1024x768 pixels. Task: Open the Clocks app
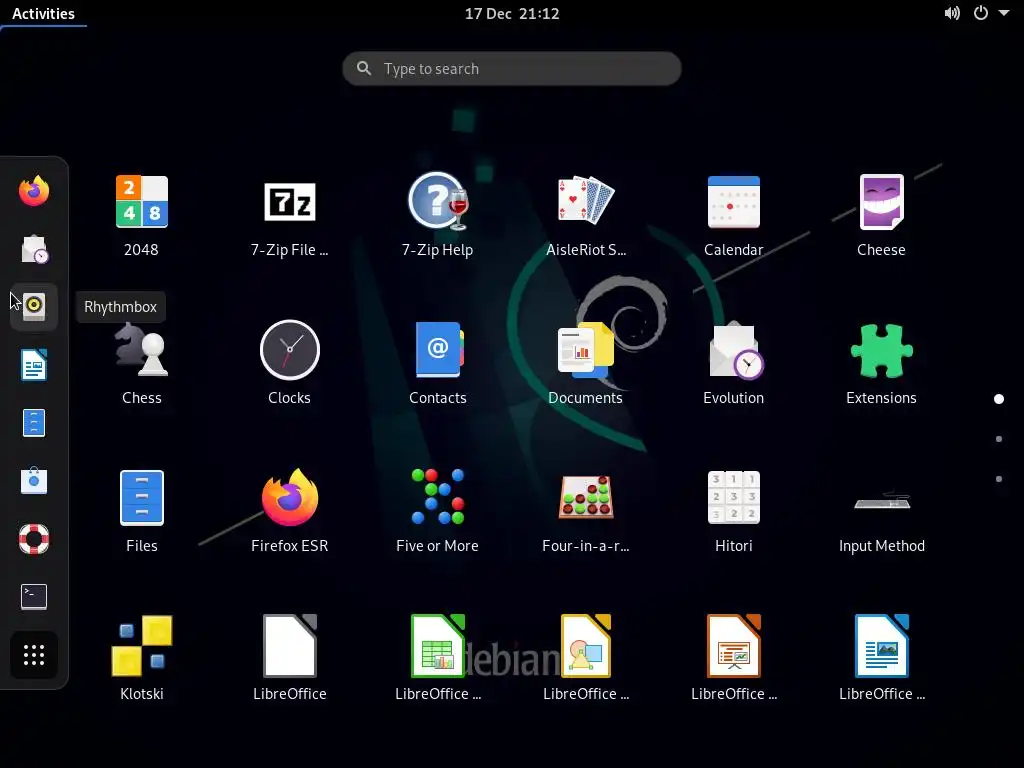click(x=289, y=350)
